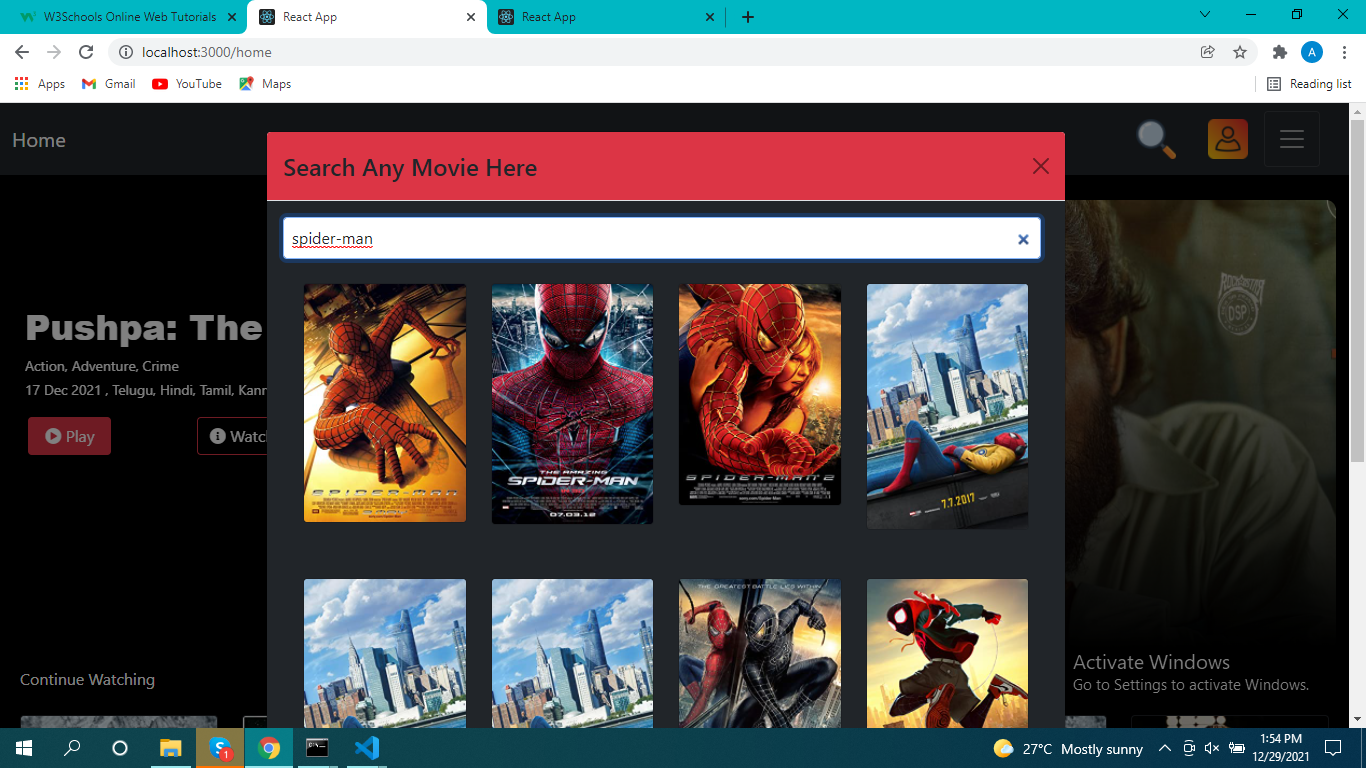Open Cortana circle in the taskbar
Viewport: 1366px width, 768px height.
[120, 748]
